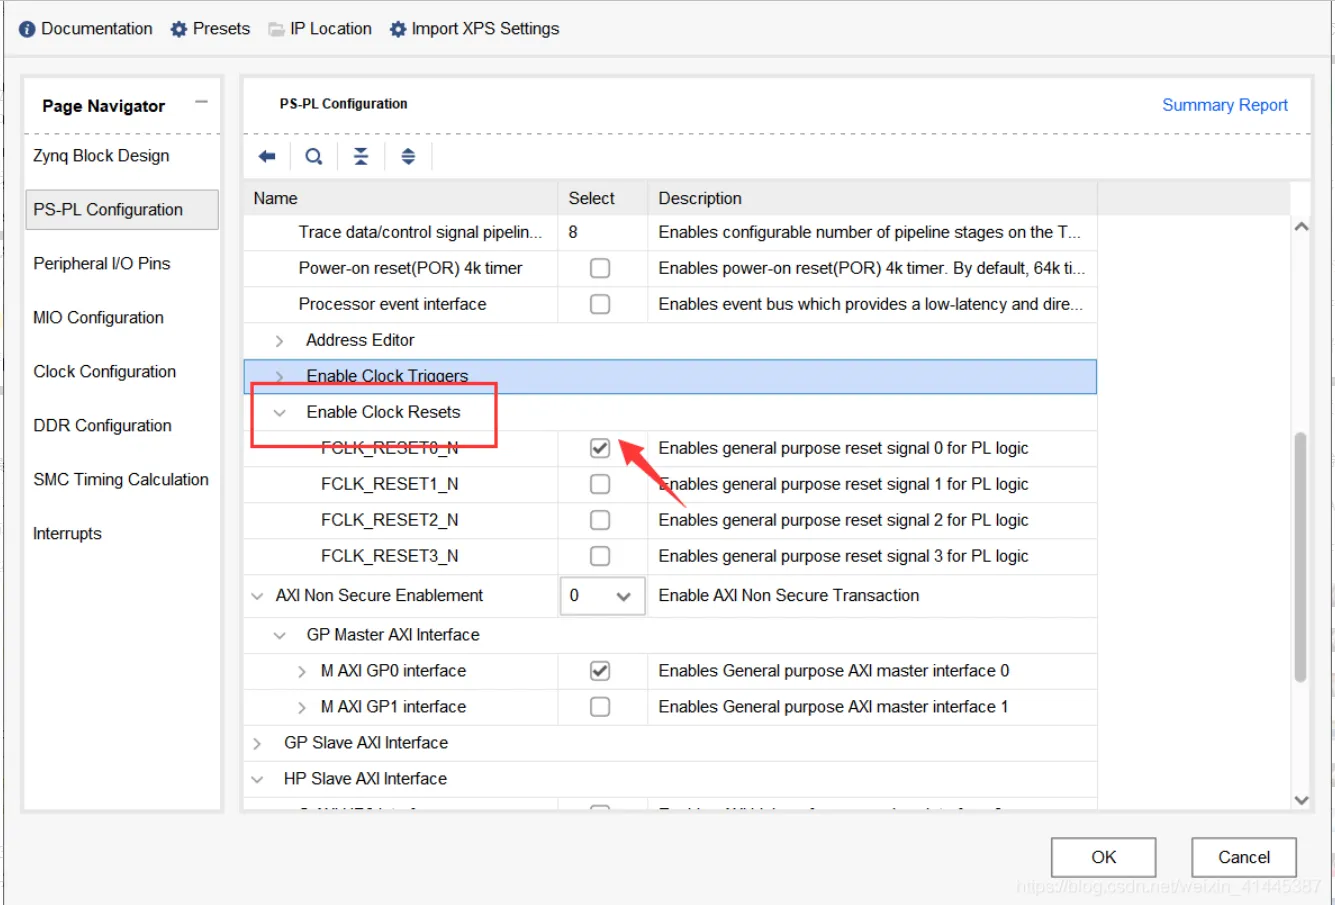1335x905 pixels.
Task: Click the collapse all toolbar icon
Action: 361,156
